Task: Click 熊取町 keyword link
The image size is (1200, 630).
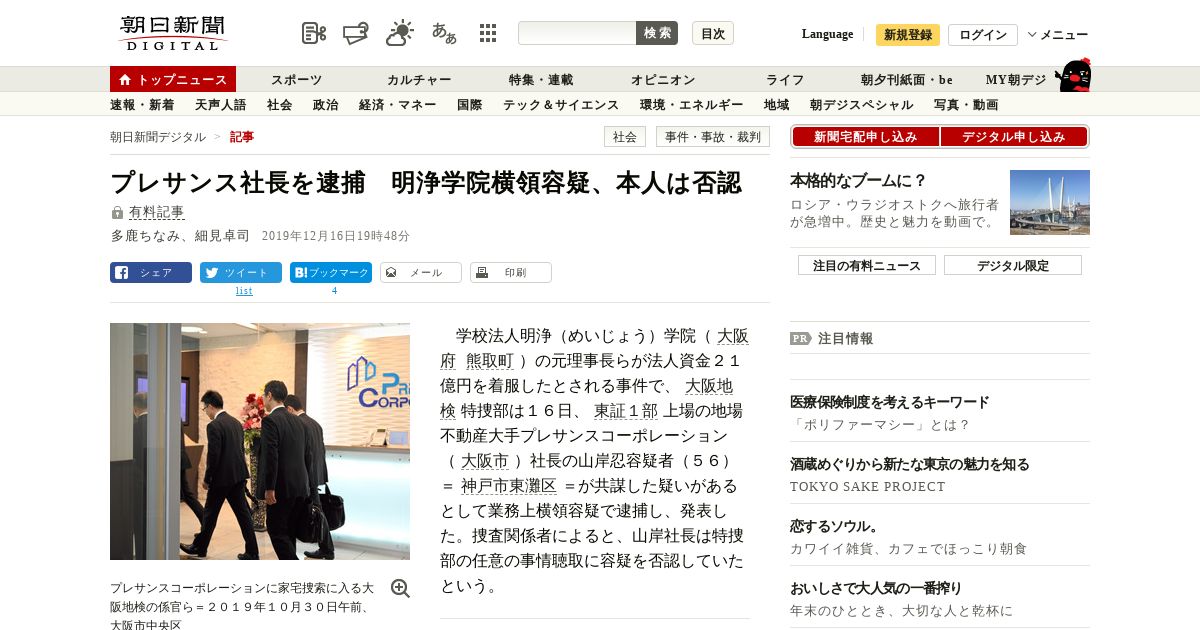Action: pos(489,361)
